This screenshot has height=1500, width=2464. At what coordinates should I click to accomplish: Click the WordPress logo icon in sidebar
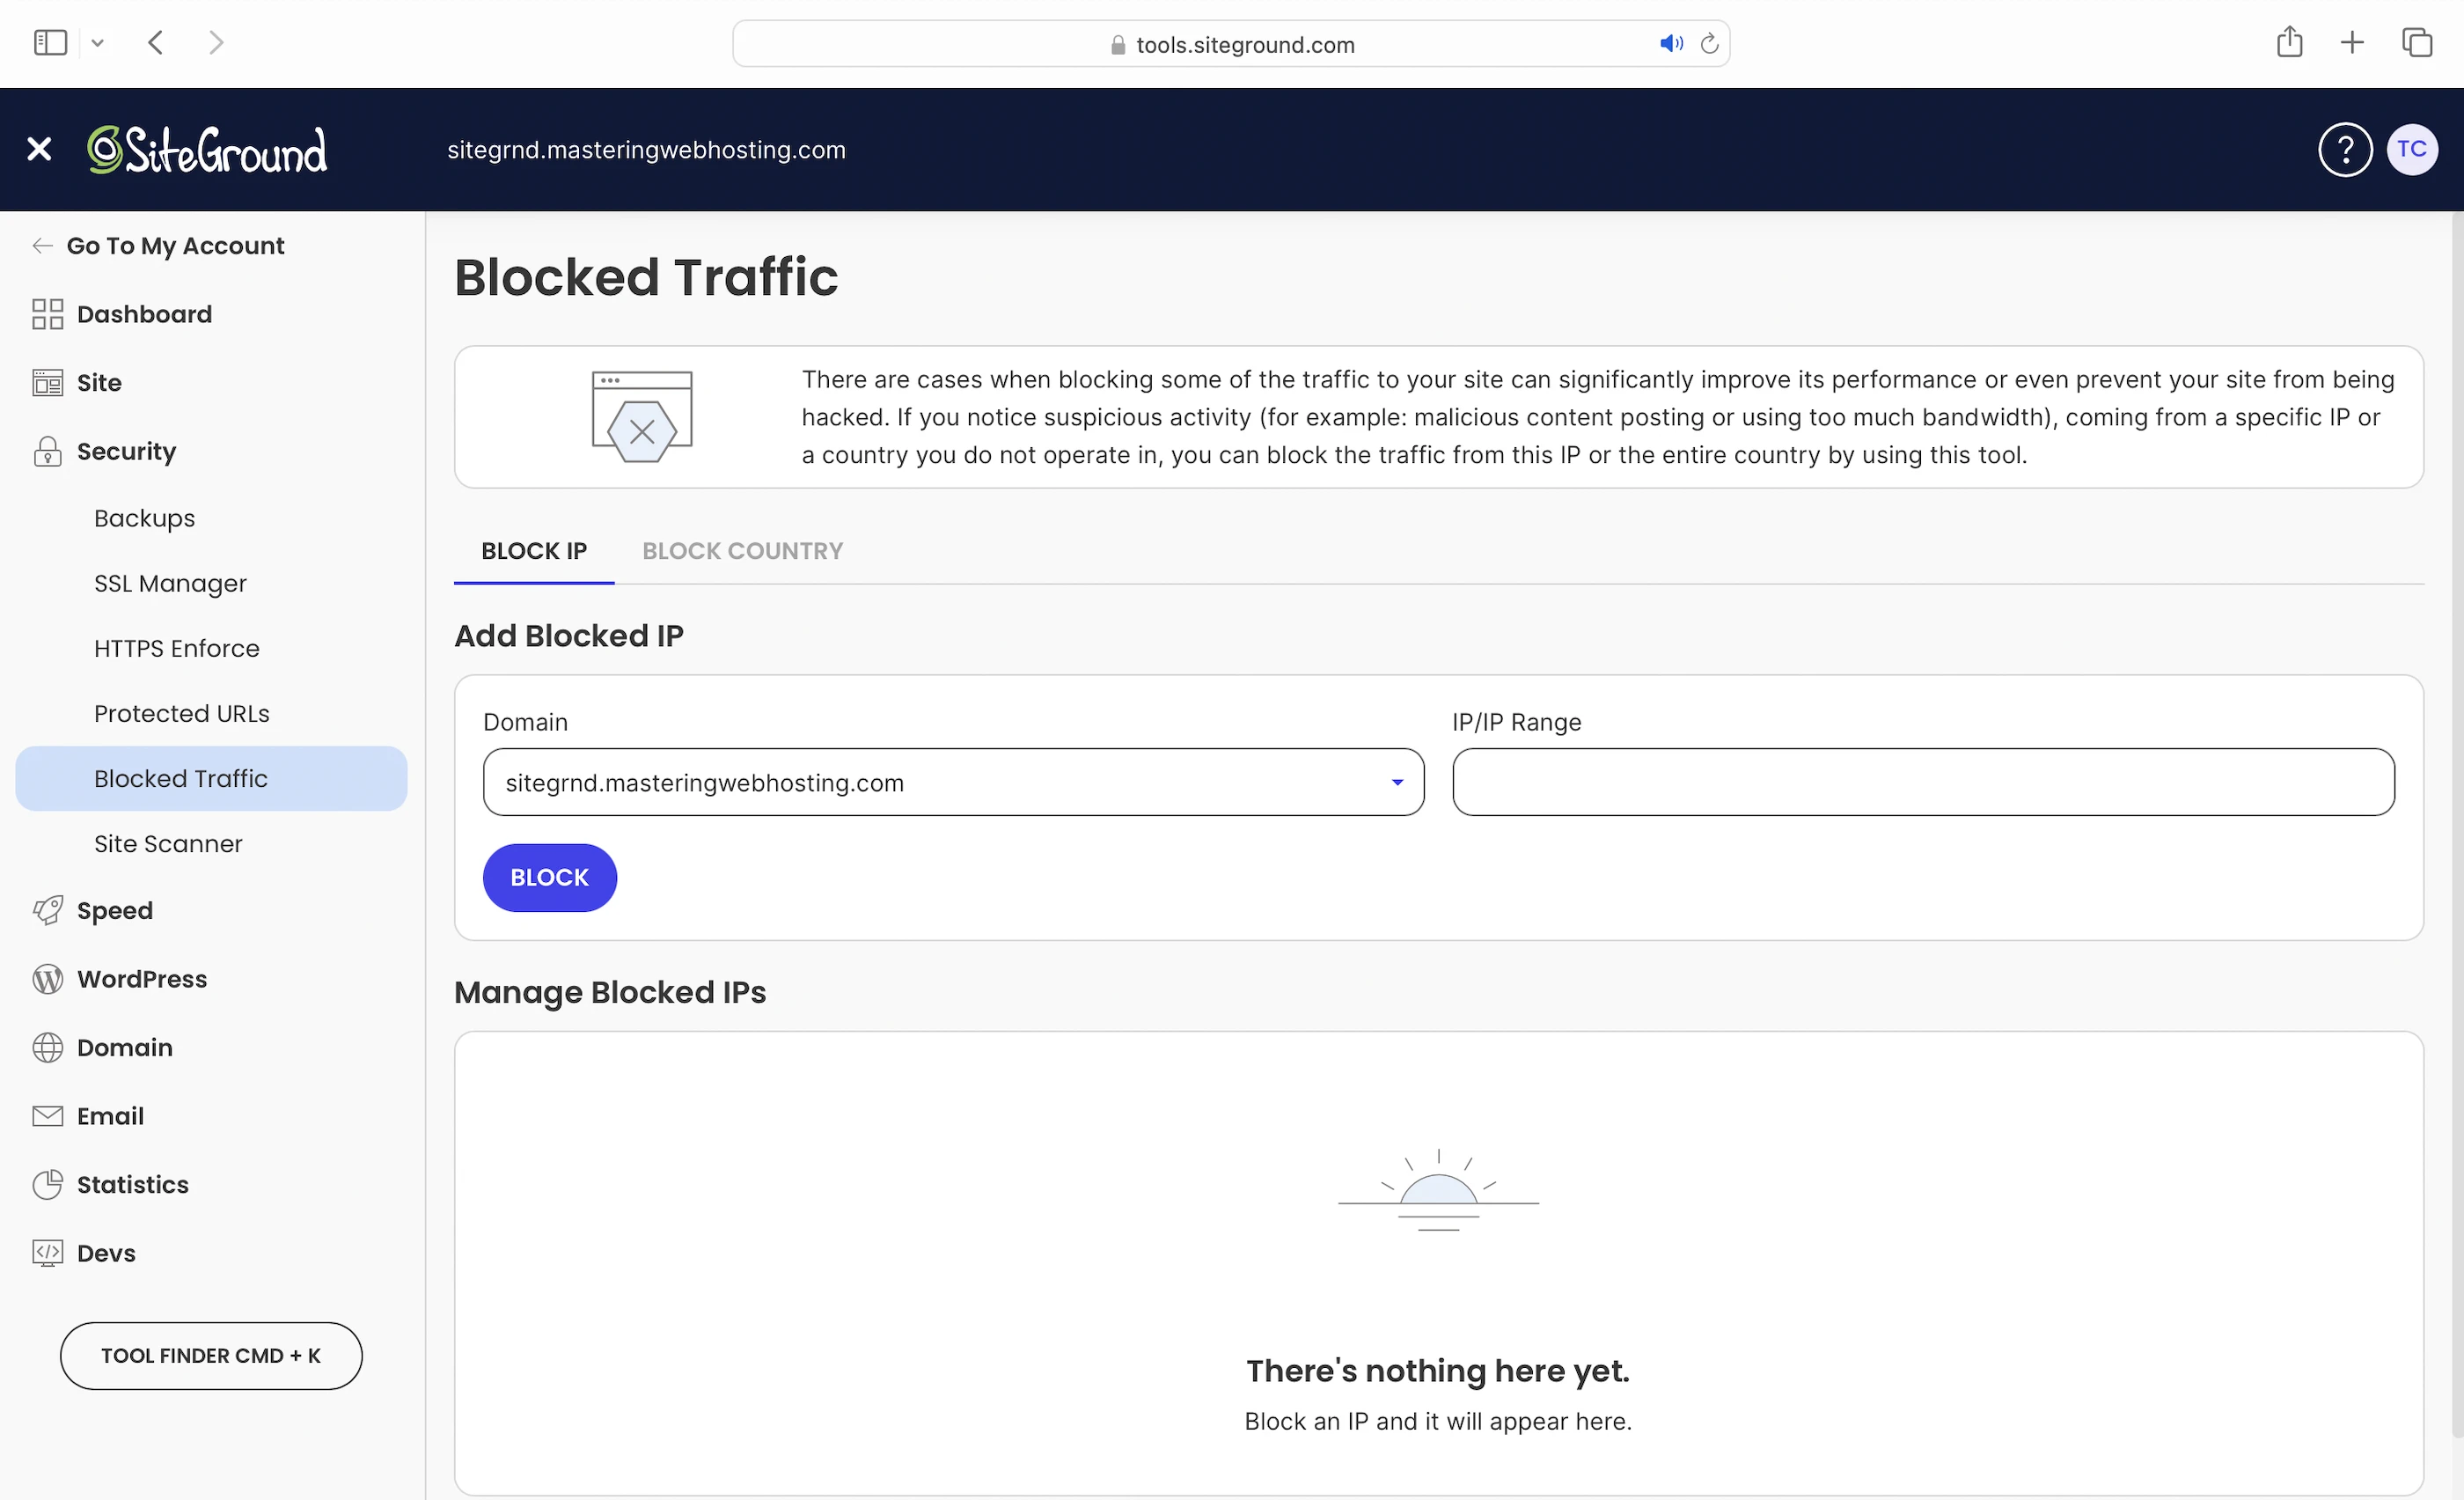[47, 979]
